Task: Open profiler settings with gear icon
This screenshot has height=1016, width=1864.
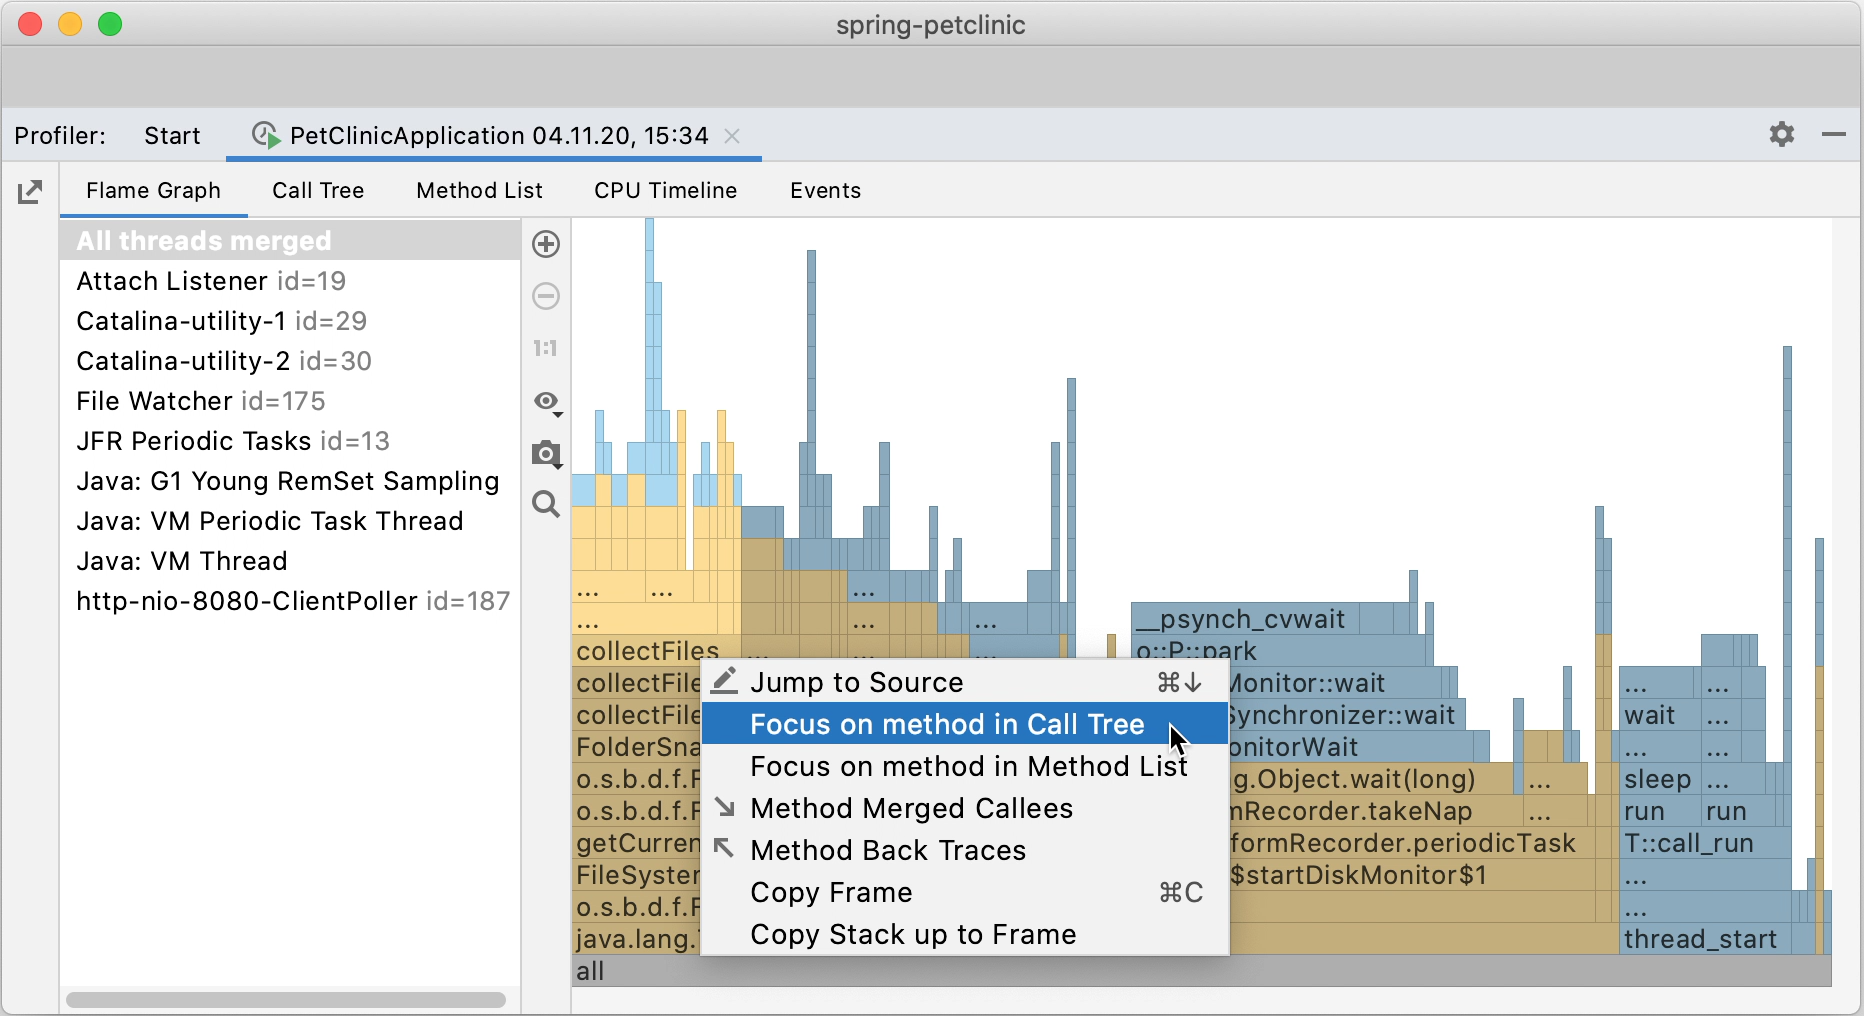Action: tap(1782, 135)
